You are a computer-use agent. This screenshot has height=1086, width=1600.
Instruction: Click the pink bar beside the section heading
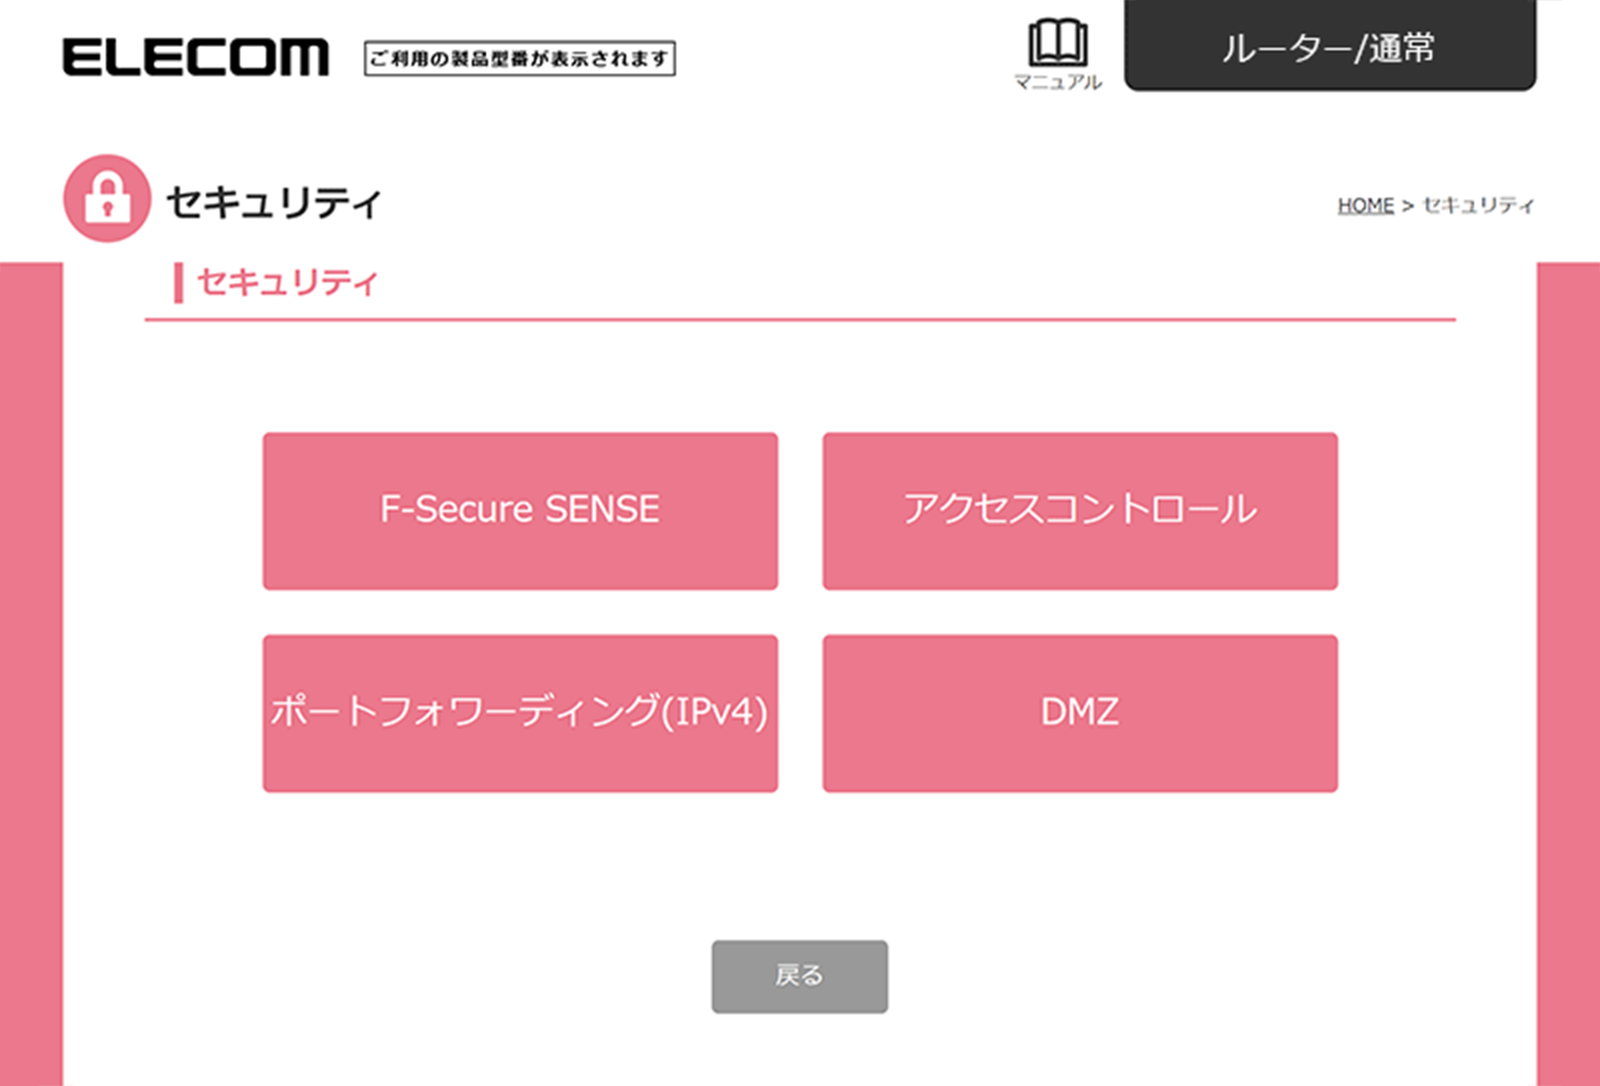pyautogui.click(x=178, y=282)
